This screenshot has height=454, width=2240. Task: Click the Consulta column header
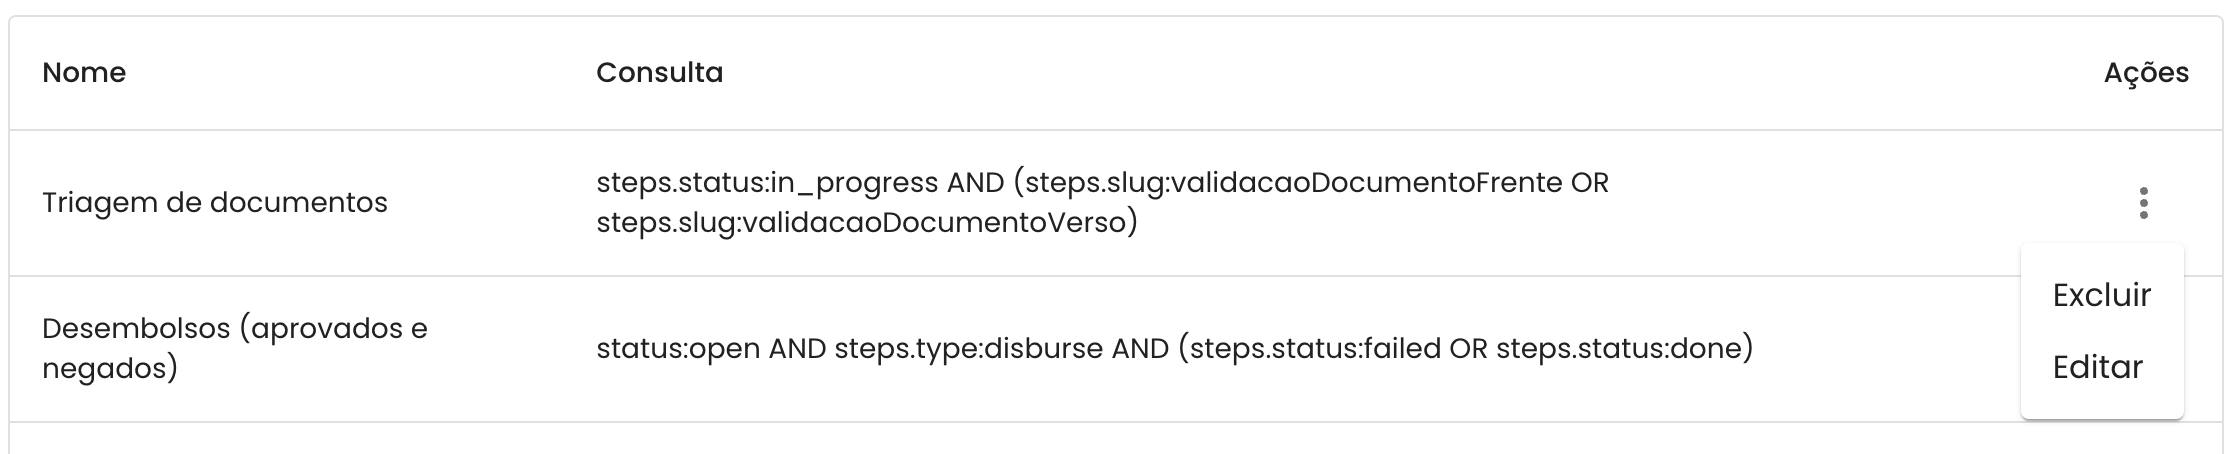(659, 73)
